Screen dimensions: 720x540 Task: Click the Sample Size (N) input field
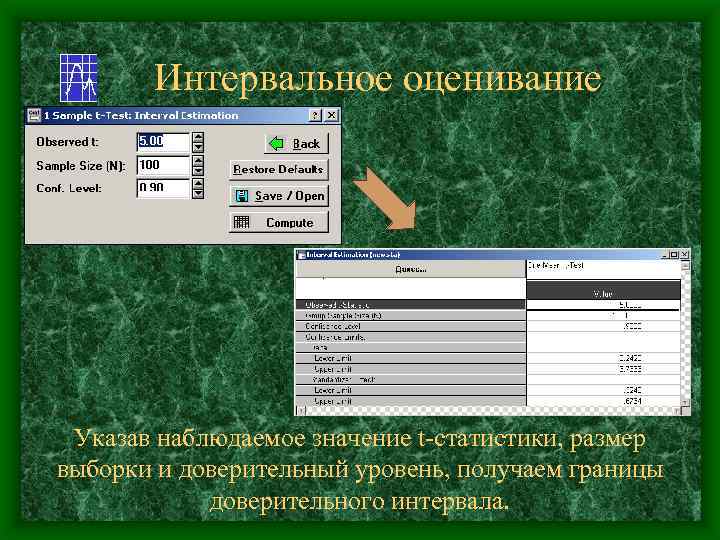pyautogui.click(x=163, y=165)
